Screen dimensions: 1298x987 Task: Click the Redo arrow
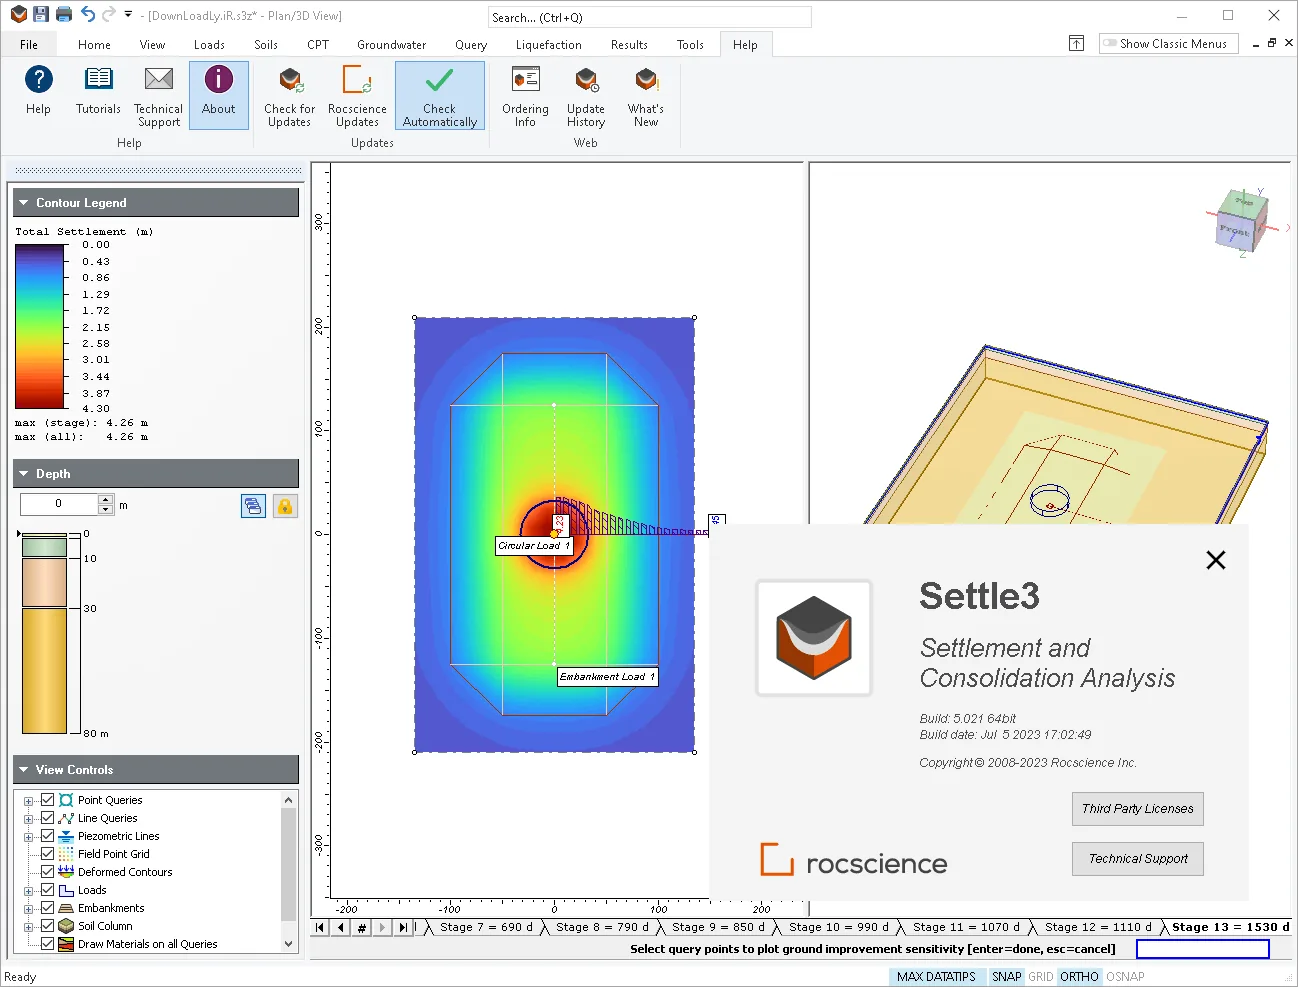point(108,14)
